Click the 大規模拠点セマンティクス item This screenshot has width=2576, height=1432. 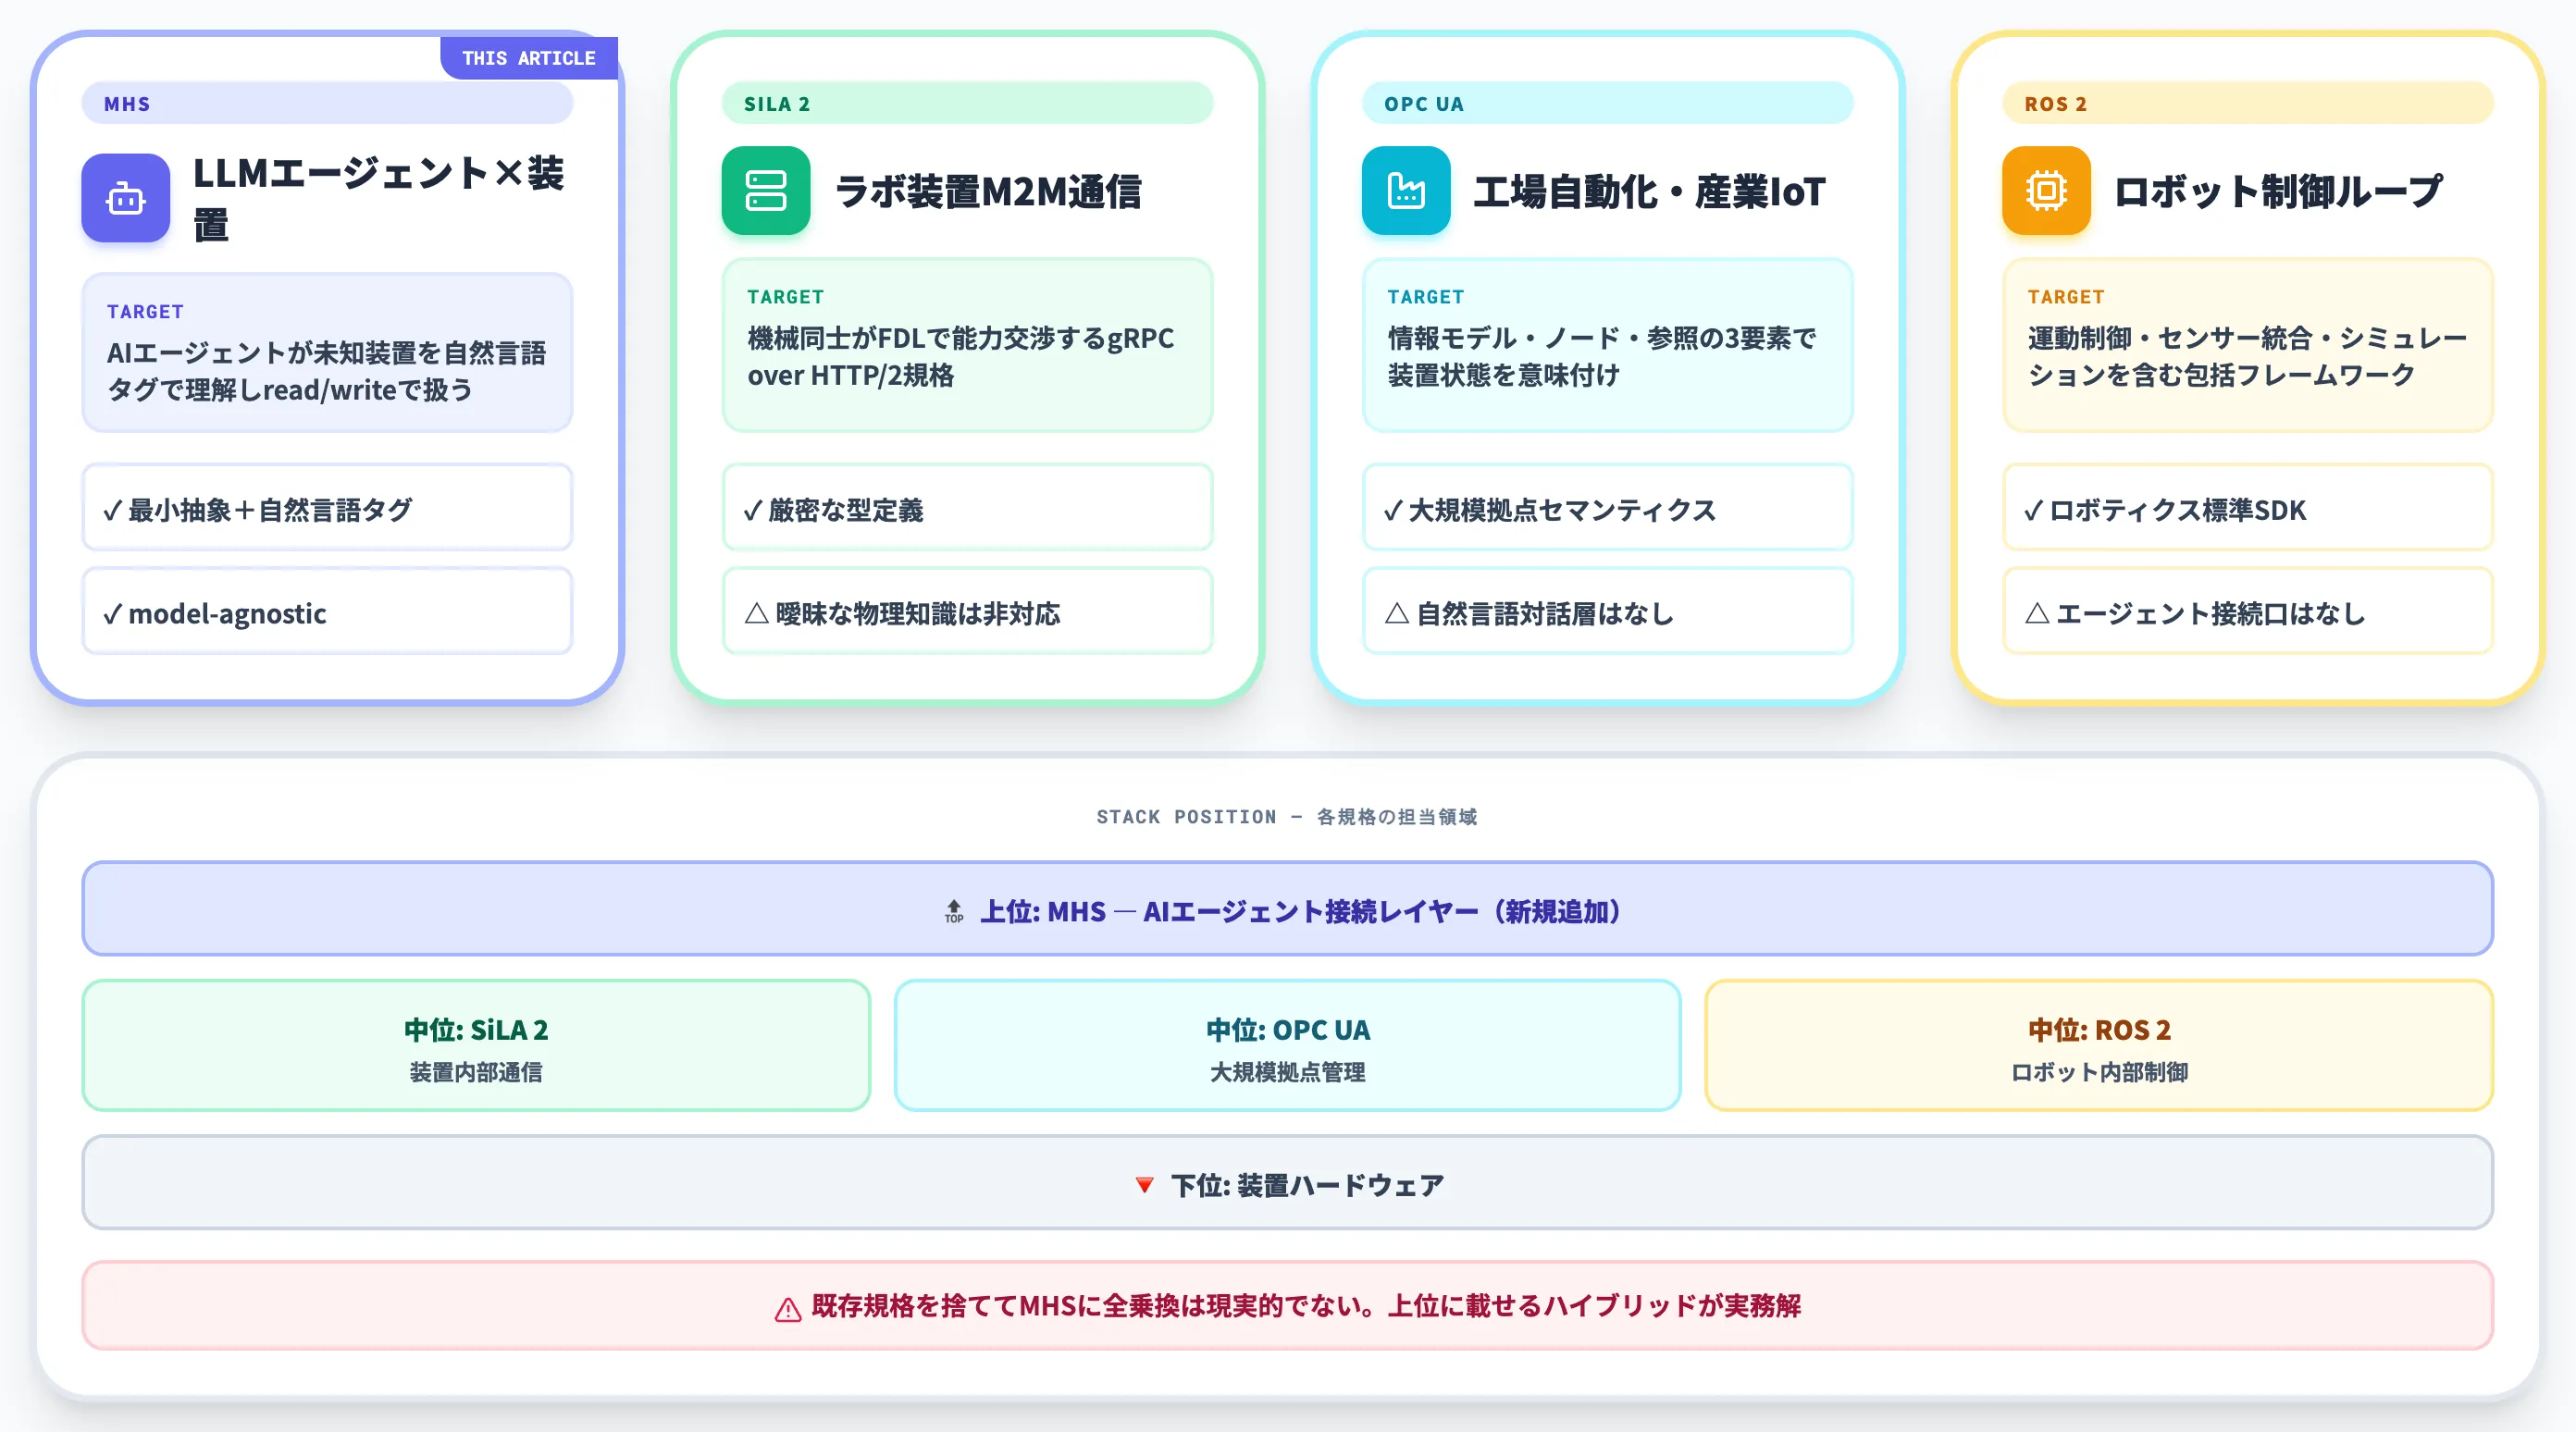pos(1607,507)
